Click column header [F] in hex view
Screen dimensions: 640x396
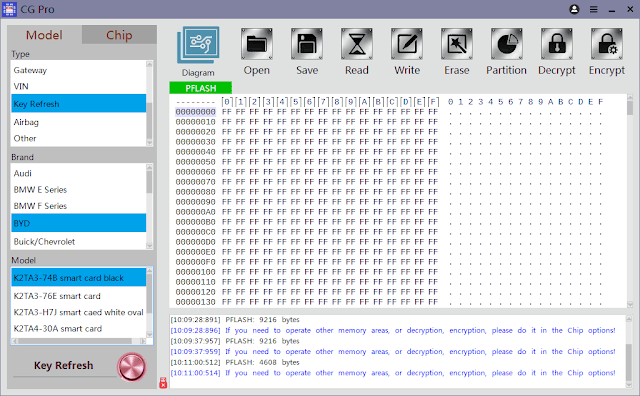click(x=433, y=102)
